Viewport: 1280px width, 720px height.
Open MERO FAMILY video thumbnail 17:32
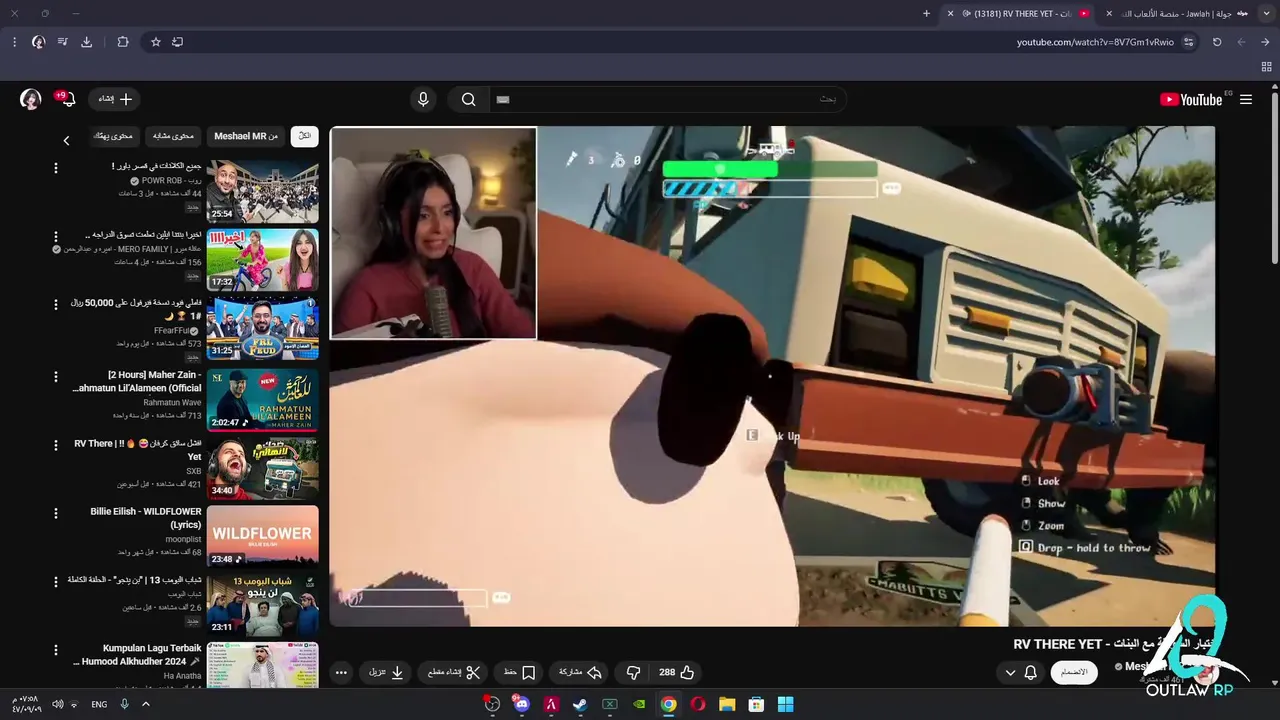pos(263,259)
